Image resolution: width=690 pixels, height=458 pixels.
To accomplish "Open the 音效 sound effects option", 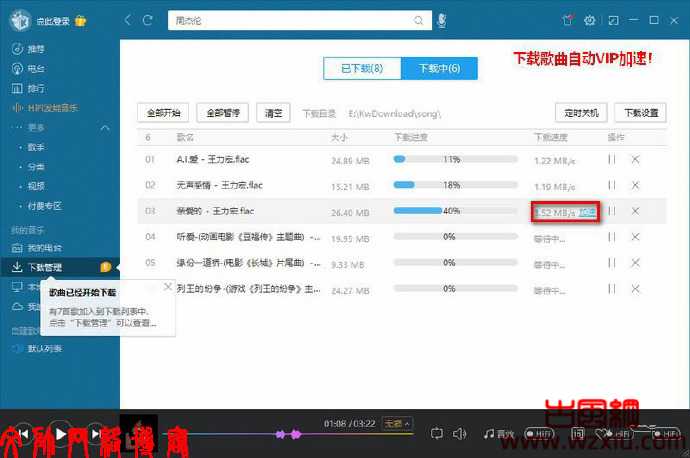I will click(499, 434).
